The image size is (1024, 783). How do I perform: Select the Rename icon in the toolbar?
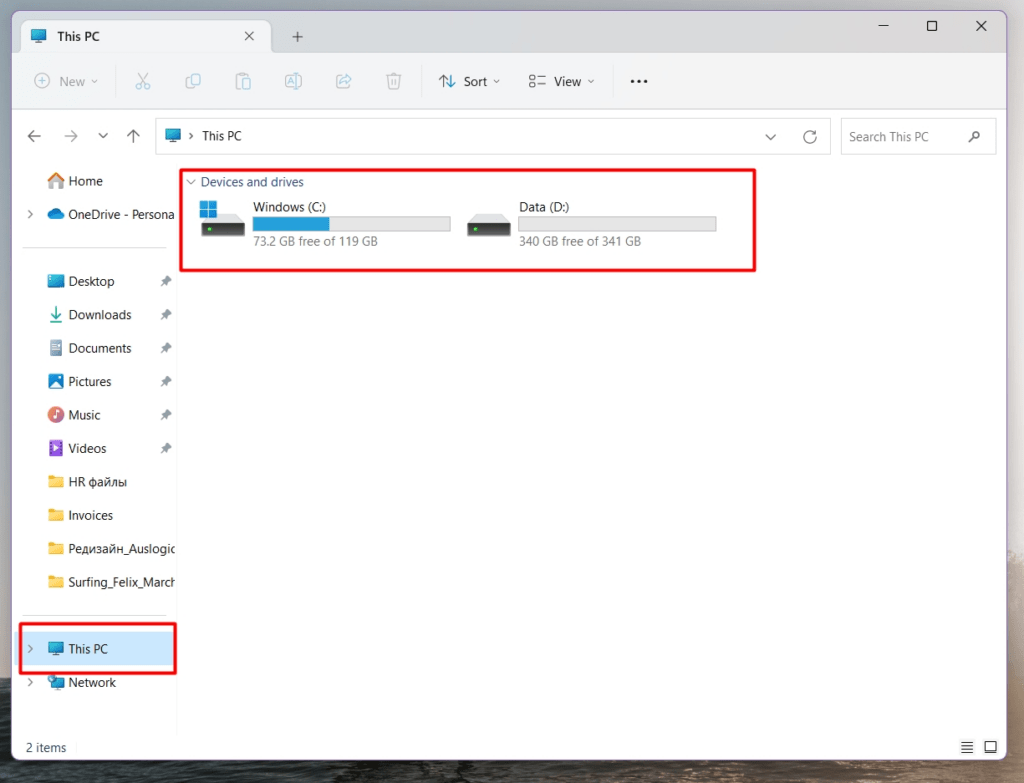pos(293,81)
